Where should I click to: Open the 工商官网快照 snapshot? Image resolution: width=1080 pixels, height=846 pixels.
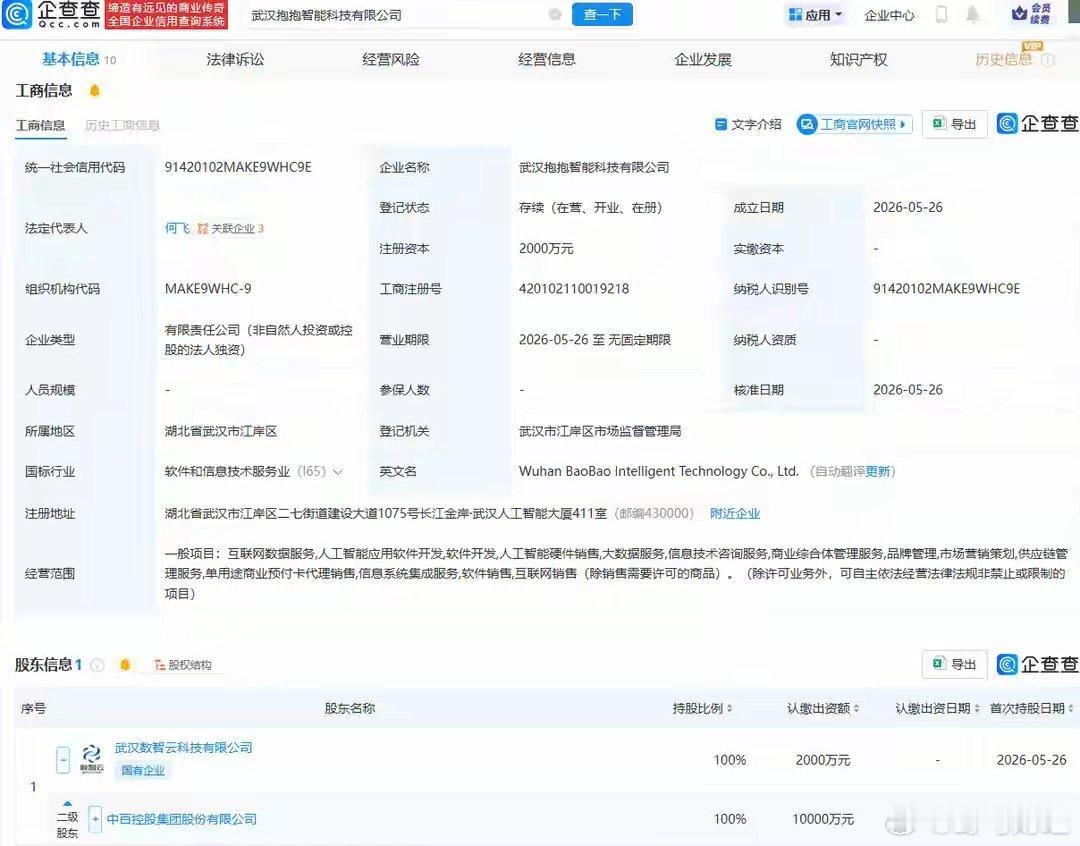(x=854, y=124)
